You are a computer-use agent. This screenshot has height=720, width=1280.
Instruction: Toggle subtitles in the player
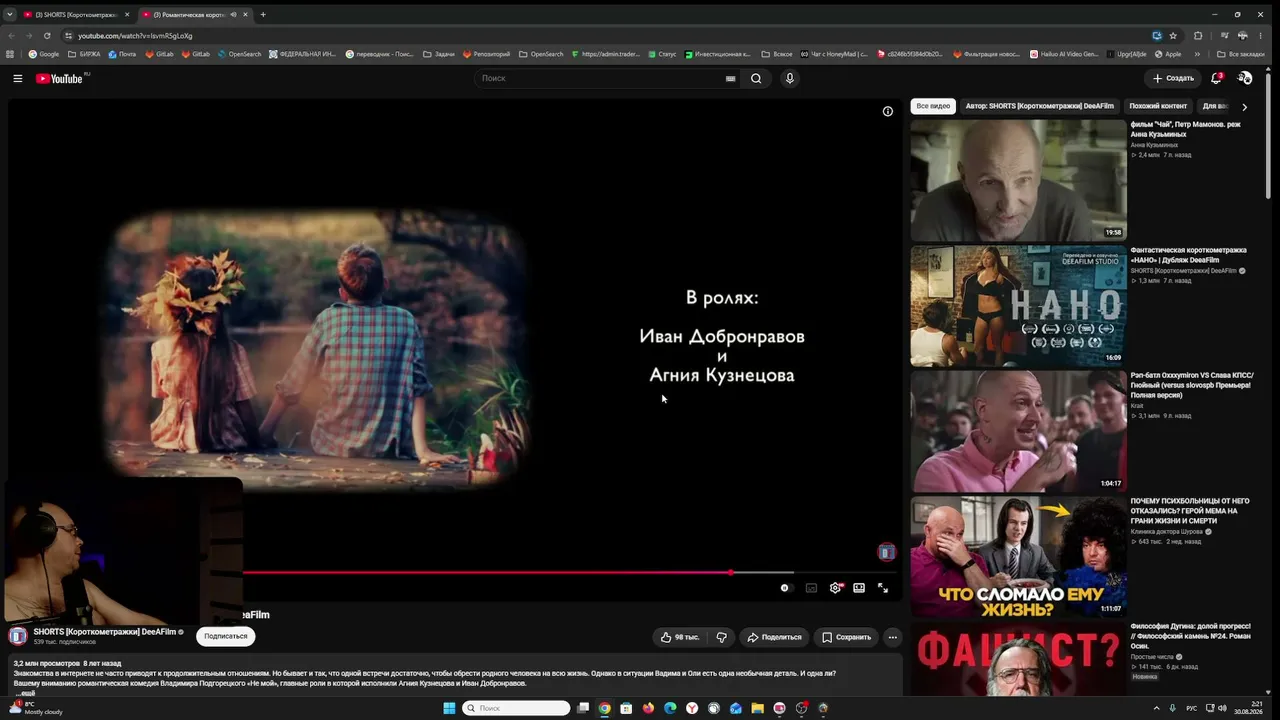(x=811, y=588)
